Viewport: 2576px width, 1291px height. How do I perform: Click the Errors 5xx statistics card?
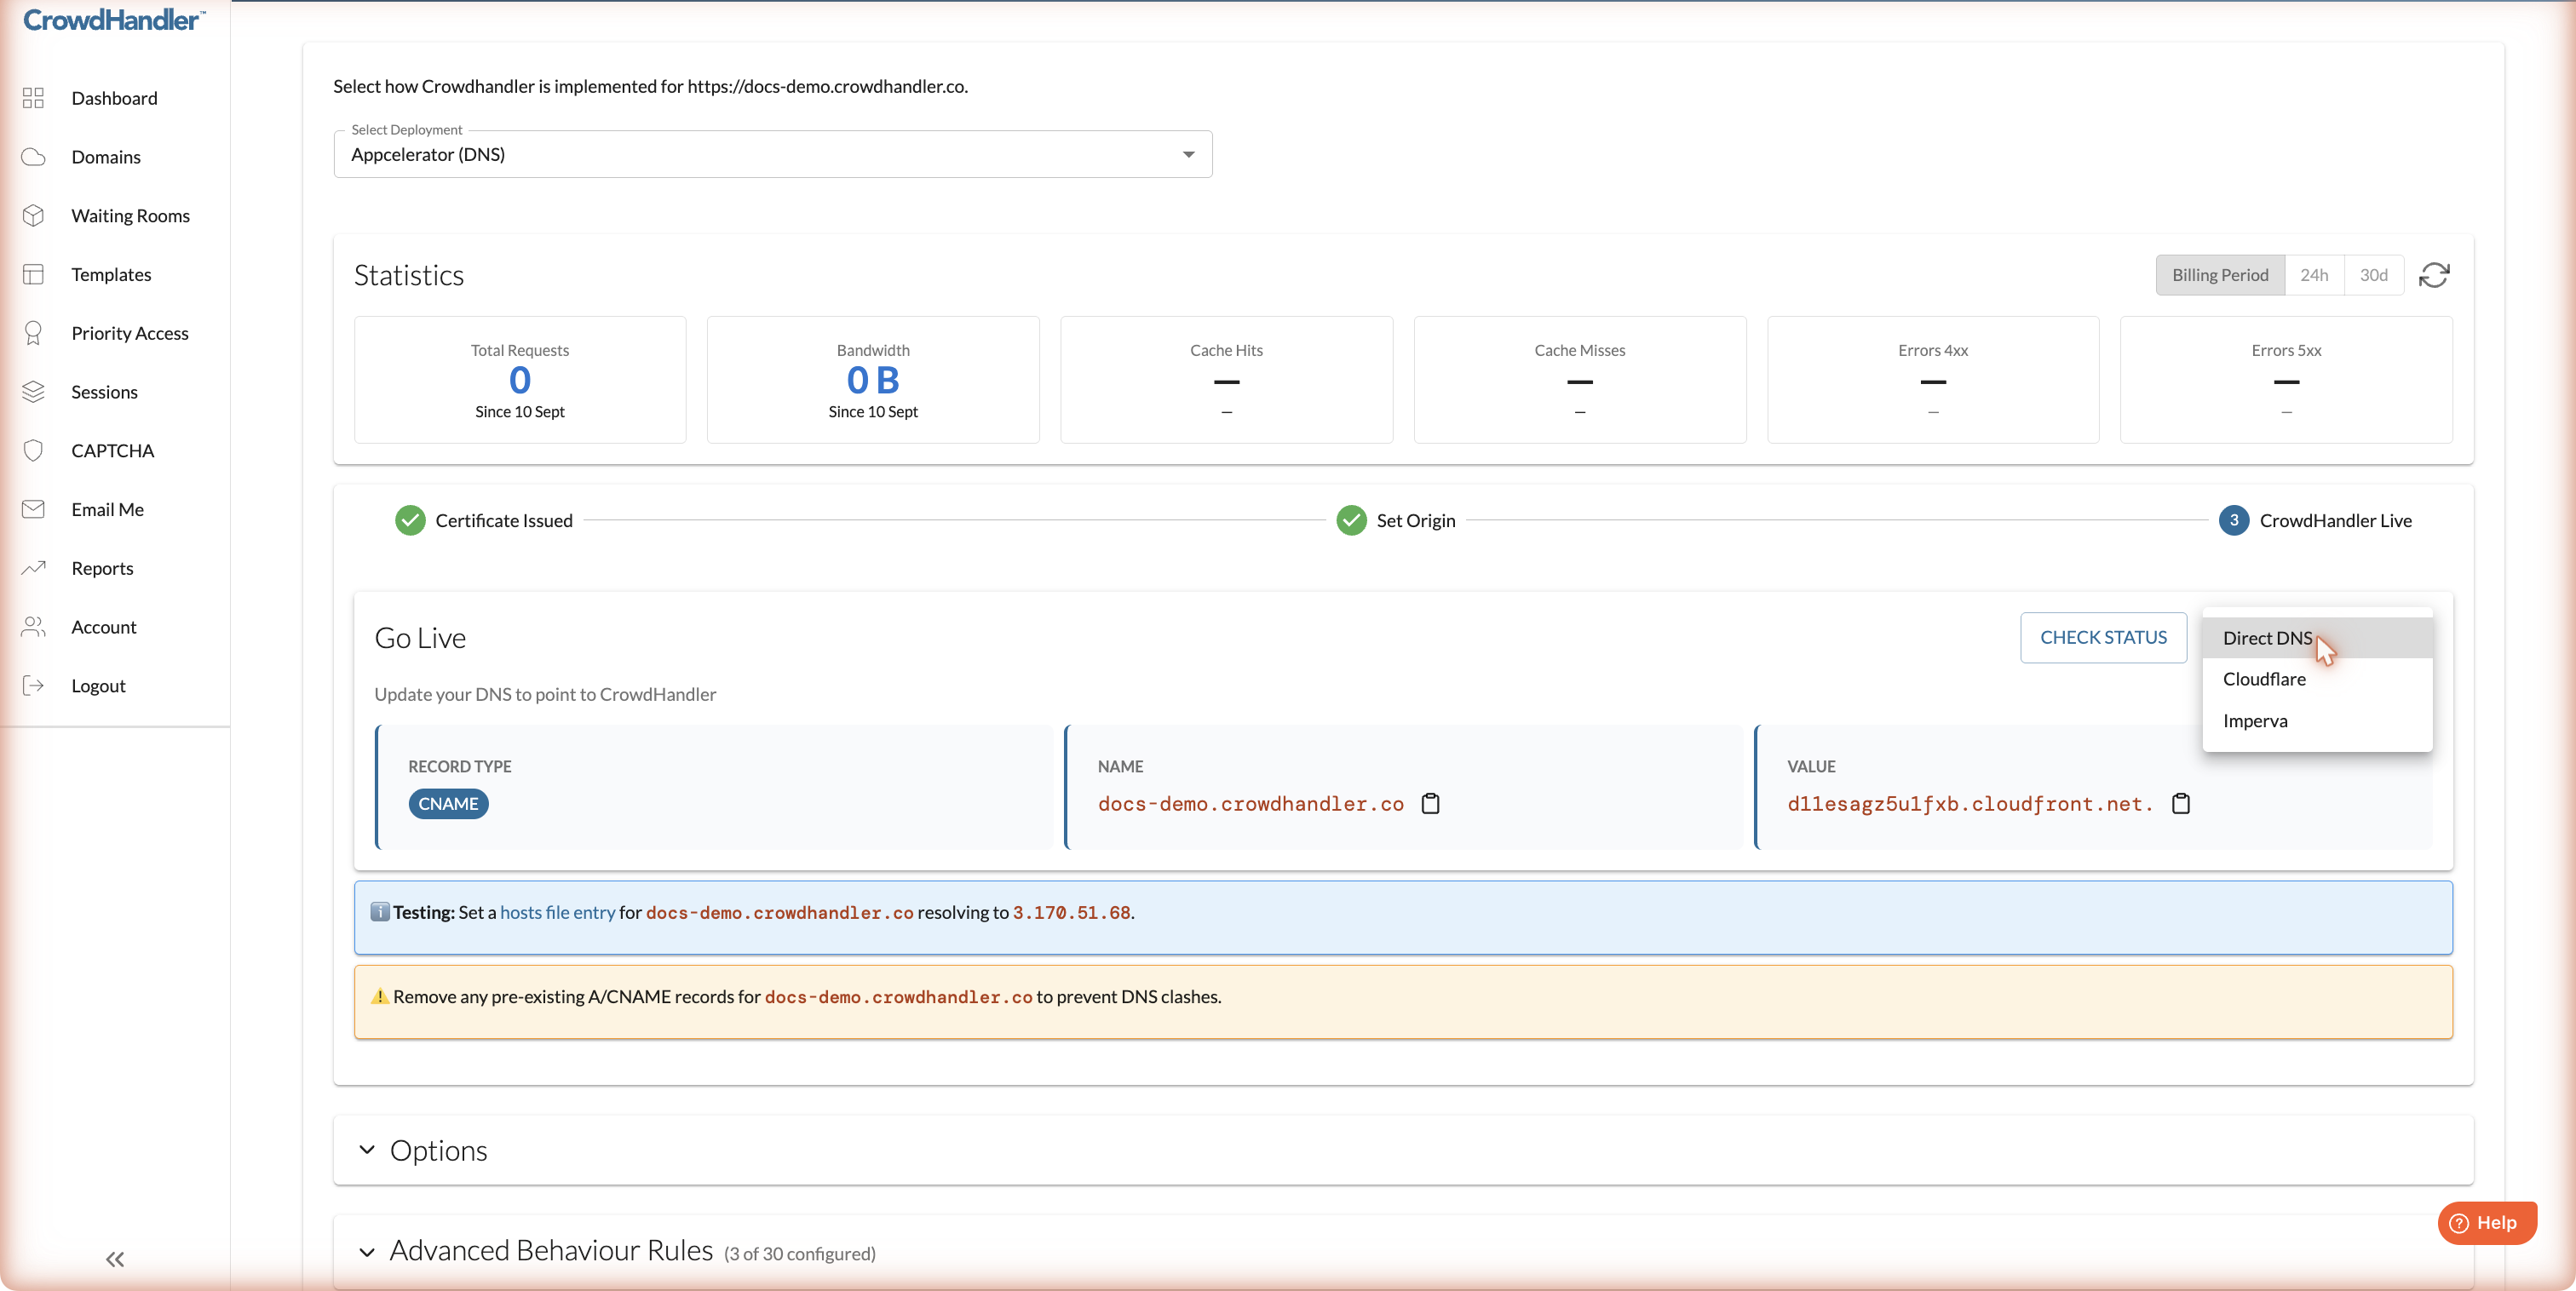pyautogui.click(x=2286, y=380)
